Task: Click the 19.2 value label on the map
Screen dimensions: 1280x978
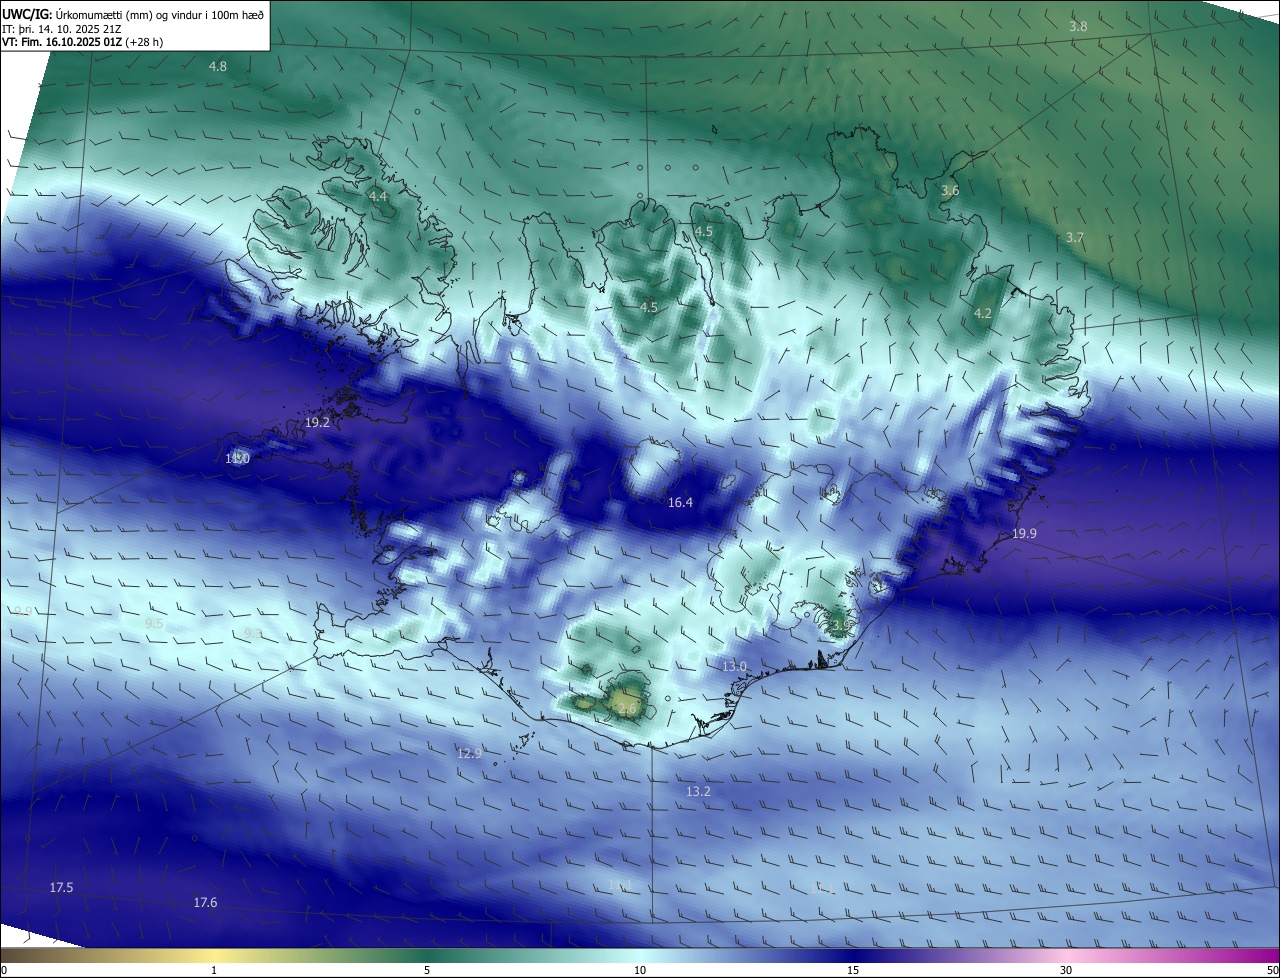Action: tap(317, 423)
